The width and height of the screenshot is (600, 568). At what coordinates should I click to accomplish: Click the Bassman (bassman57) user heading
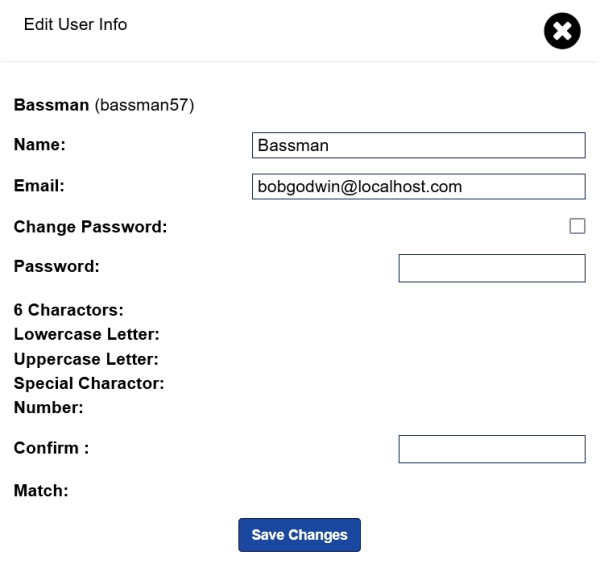[103, 105]
